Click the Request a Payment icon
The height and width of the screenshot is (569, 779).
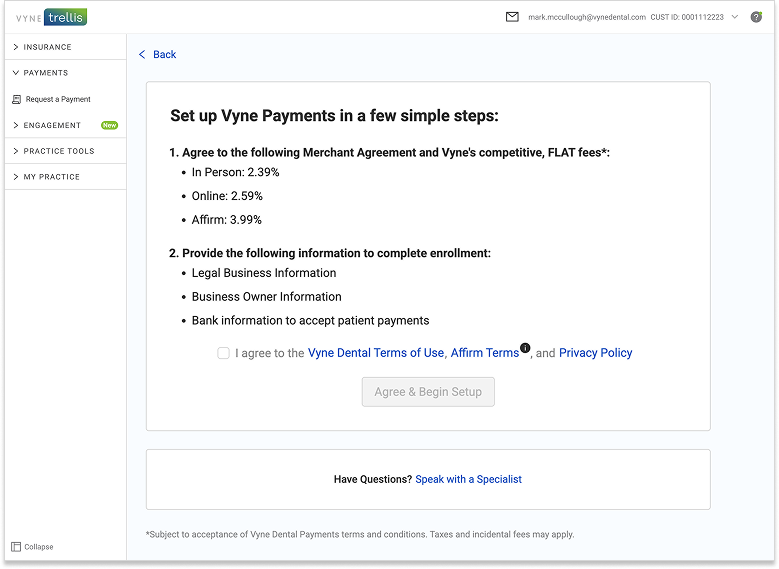[x=16, y=99]
